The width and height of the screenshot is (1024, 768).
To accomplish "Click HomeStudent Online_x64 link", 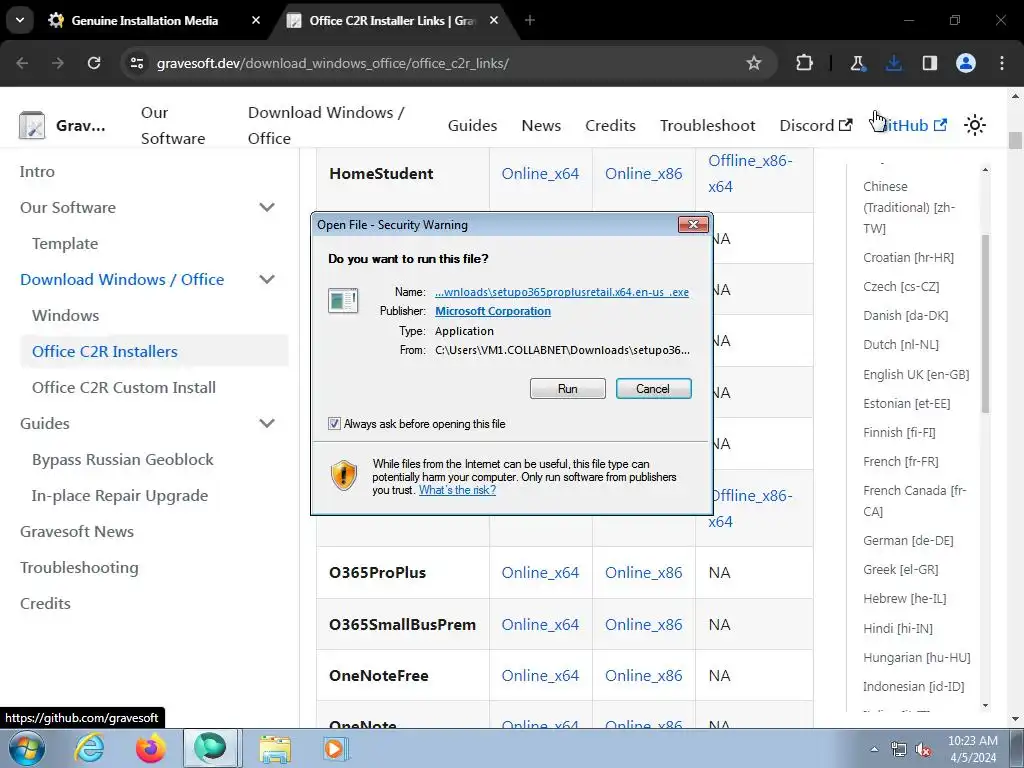I will pyautogui.click(x=540, y=174).
